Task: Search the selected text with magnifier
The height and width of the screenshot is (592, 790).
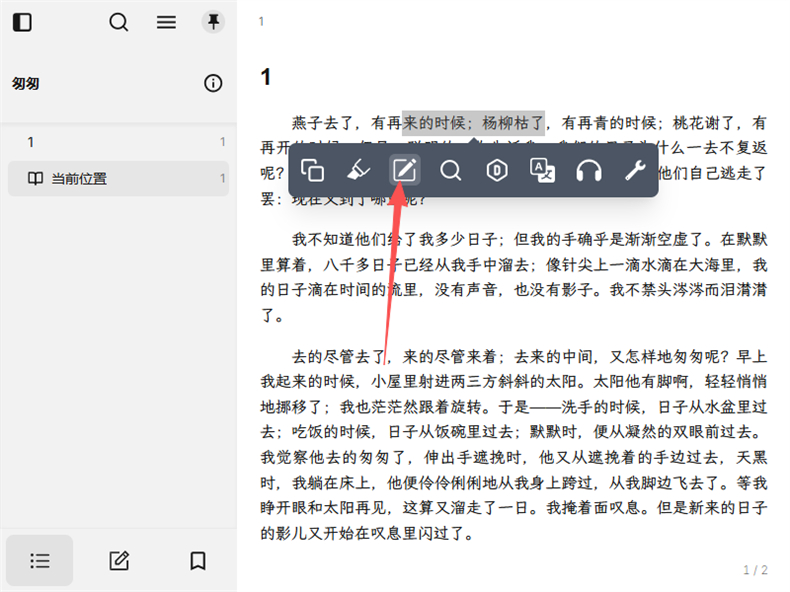Action: [450, 170]
